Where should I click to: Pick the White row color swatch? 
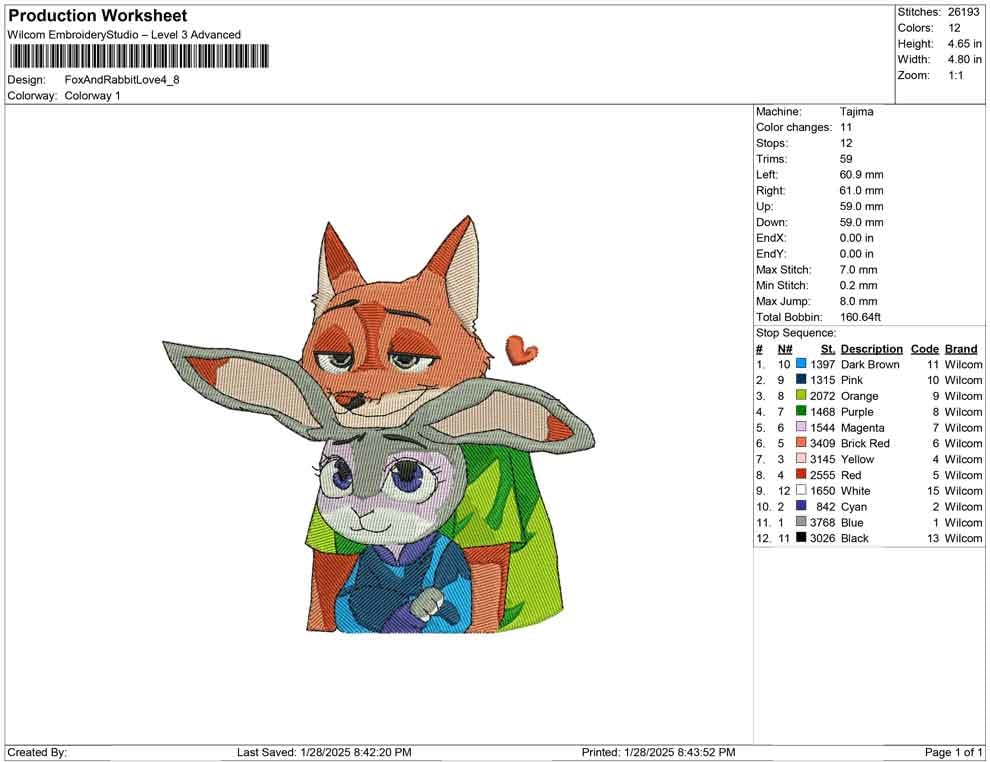[x=801, y=491]
